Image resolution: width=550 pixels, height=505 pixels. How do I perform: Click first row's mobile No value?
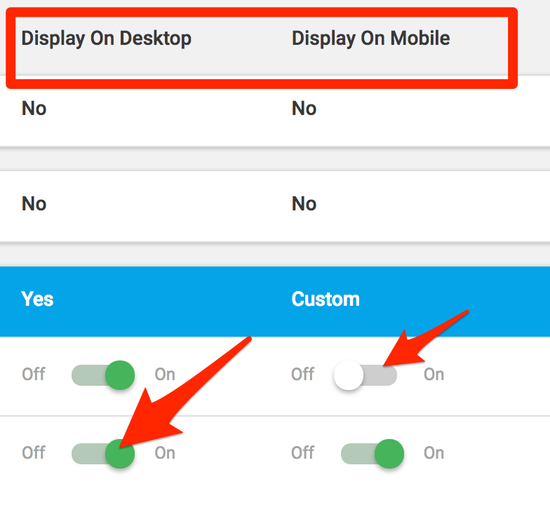pos(304,108)
